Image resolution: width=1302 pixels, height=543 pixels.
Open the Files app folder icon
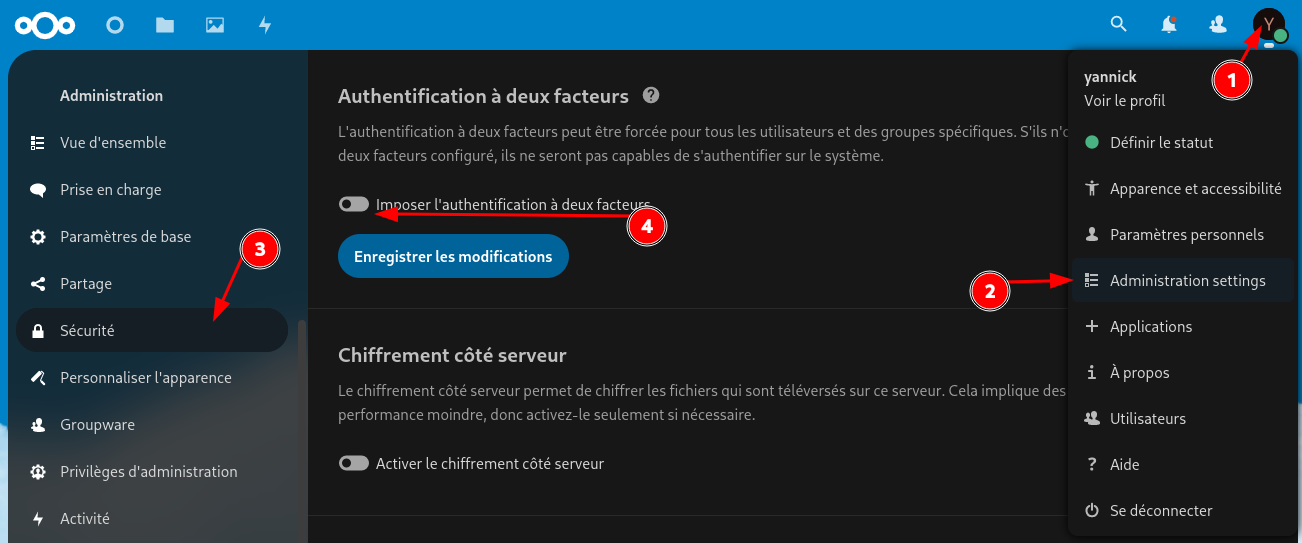click(x=165, y=25)
